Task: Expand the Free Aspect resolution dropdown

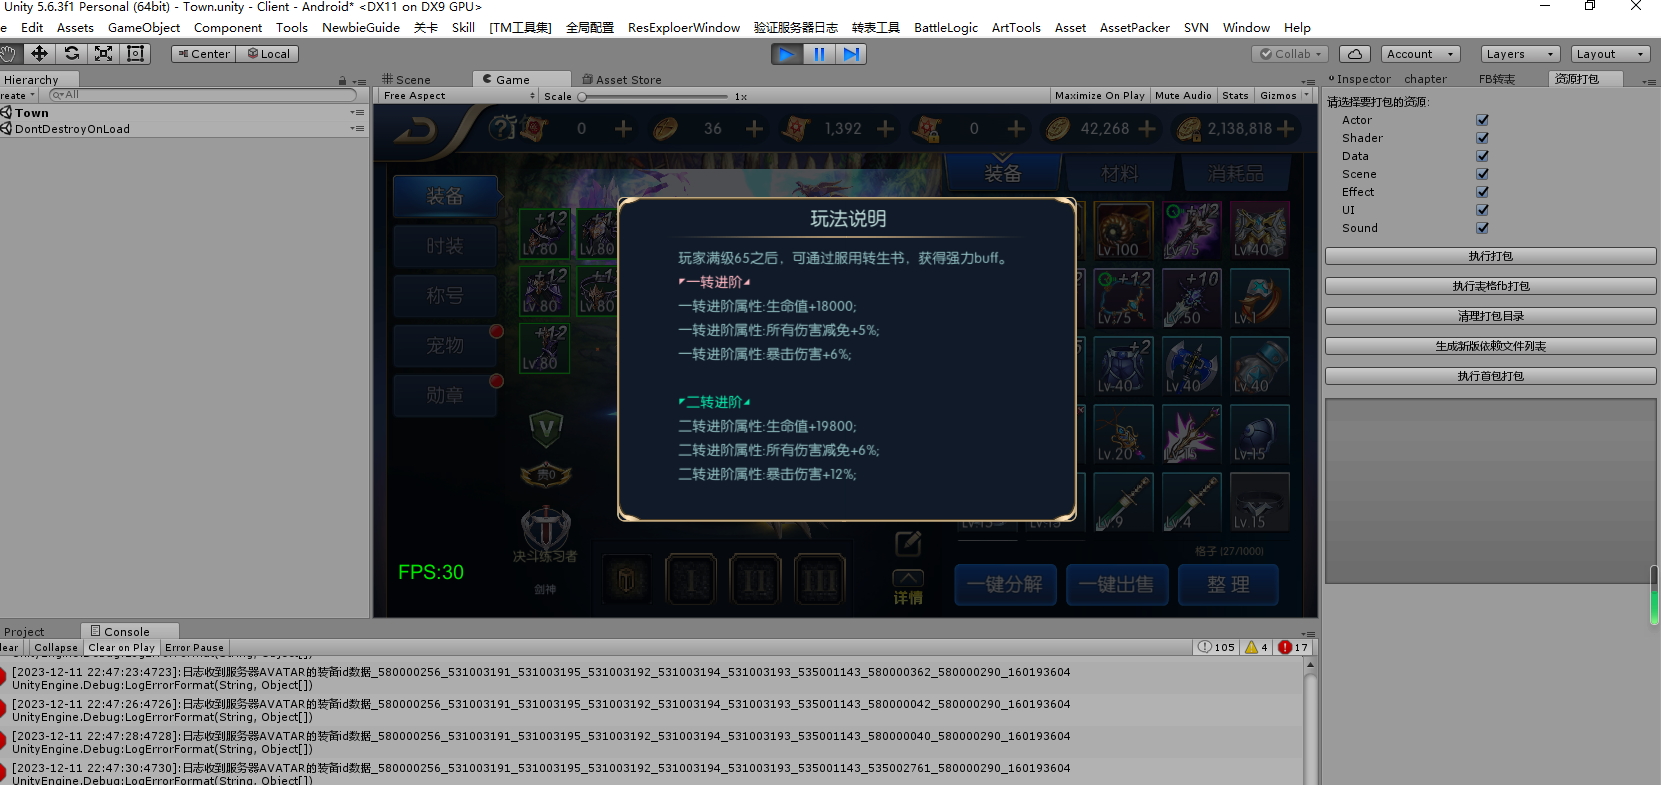Action: coord(459,96)
